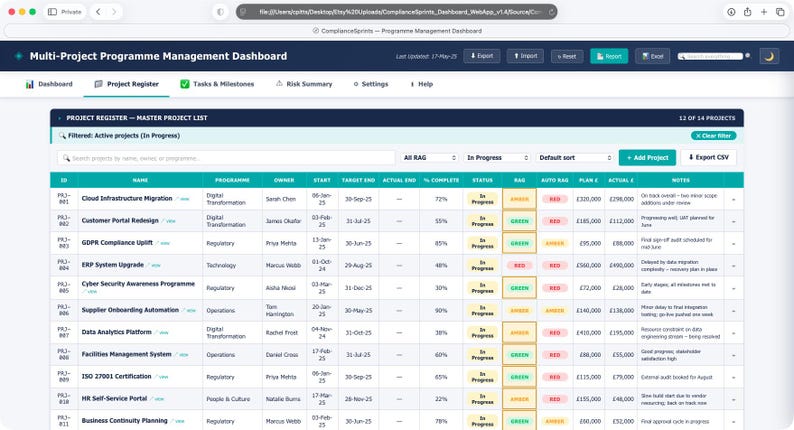
Task: Change RAG for Data Analytics Platform
Action: (519, 333)
